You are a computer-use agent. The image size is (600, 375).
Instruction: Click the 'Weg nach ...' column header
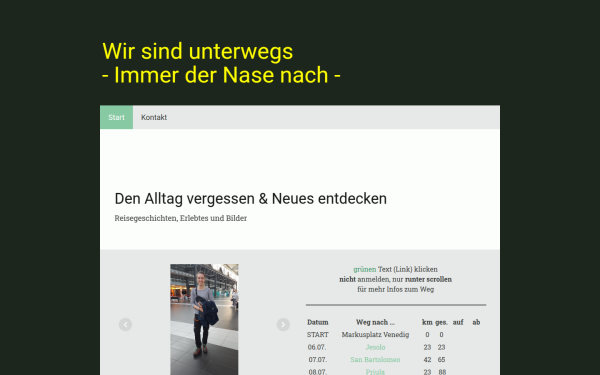(375, 322)
